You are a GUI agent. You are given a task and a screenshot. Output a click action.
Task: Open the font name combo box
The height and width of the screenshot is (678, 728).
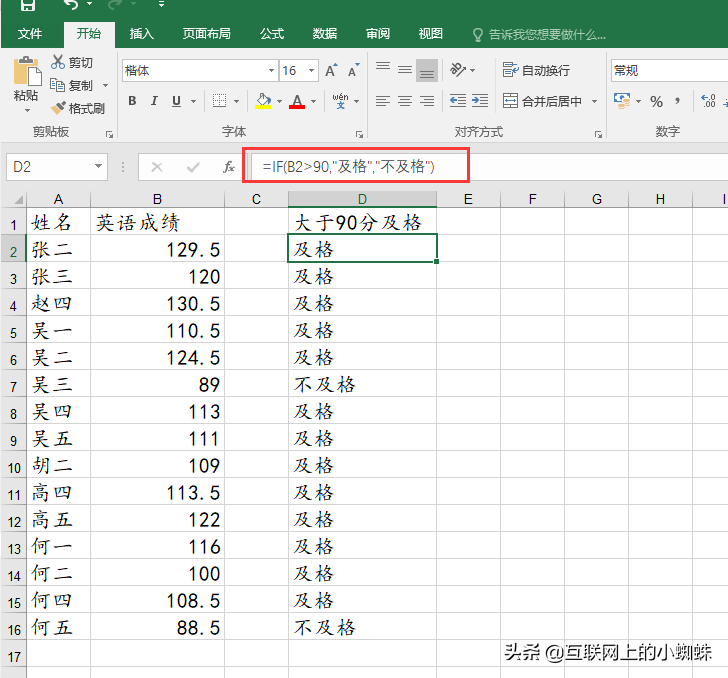[x=200, y=71]
